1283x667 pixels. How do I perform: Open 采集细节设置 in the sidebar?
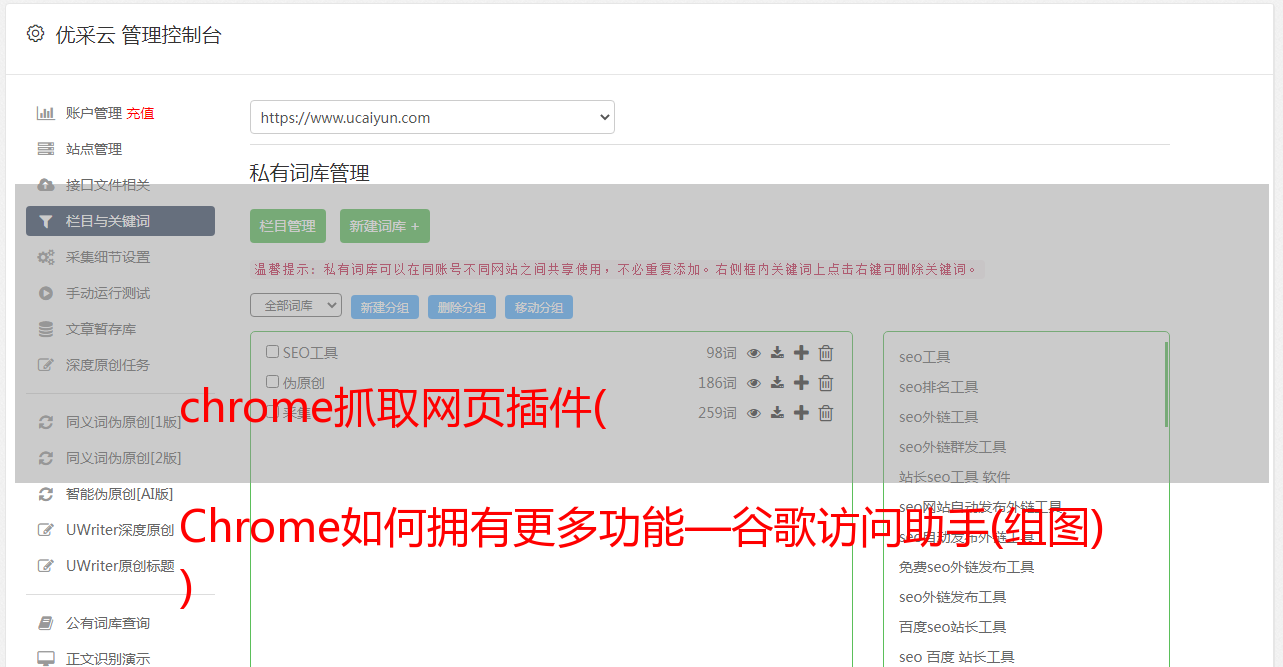click(x=108, y=257)
